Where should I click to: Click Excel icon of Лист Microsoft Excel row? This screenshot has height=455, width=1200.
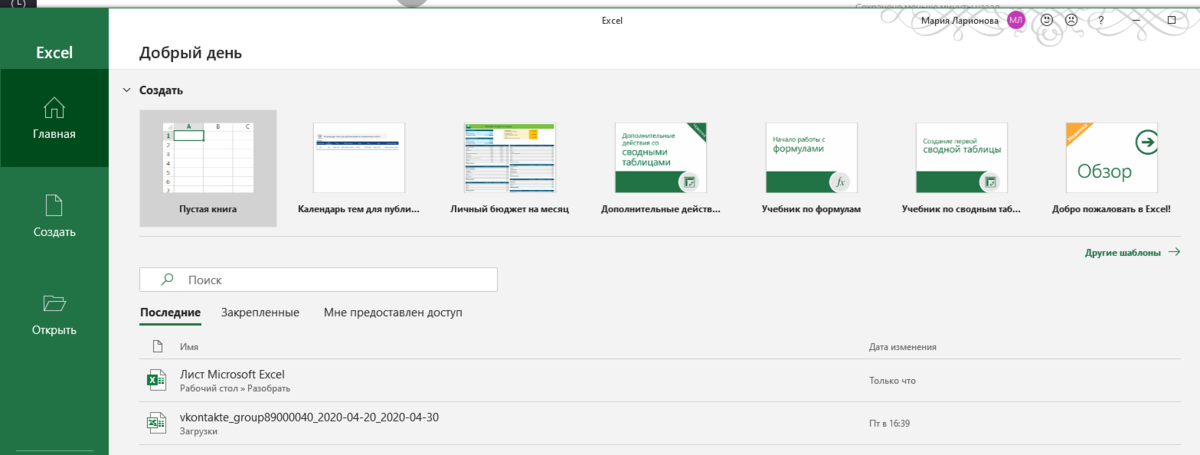point(156,380)
